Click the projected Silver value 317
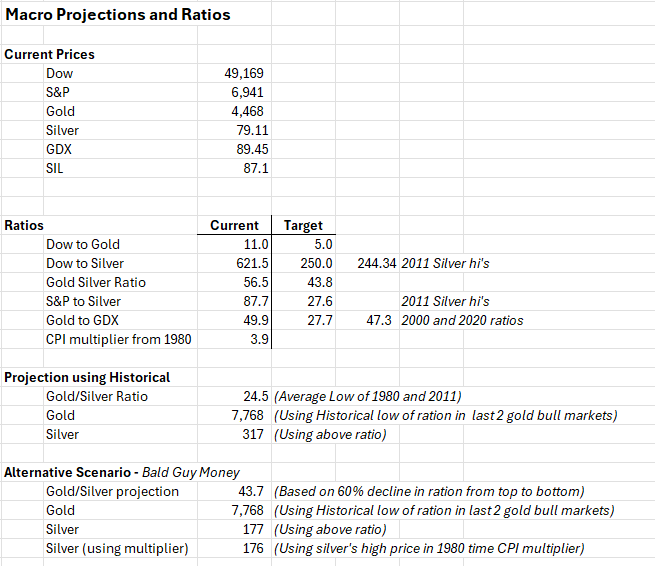This screenshot has width=655, height=566. click(x=254, y=434)
